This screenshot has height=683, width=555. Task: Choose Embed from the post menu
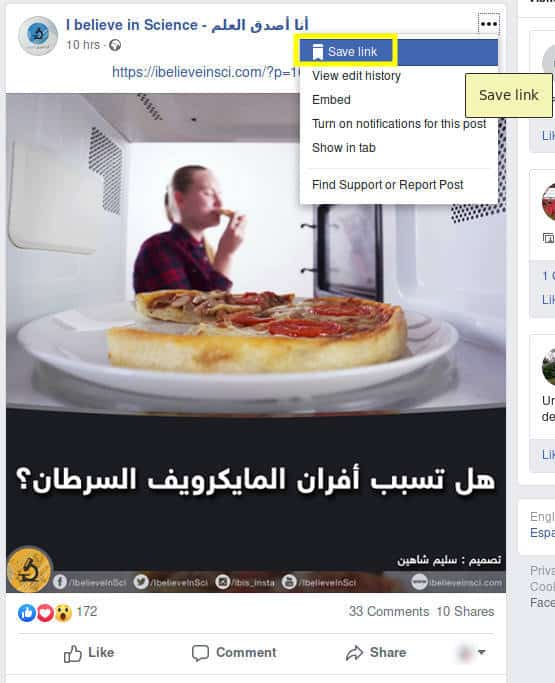pos(331,100)
